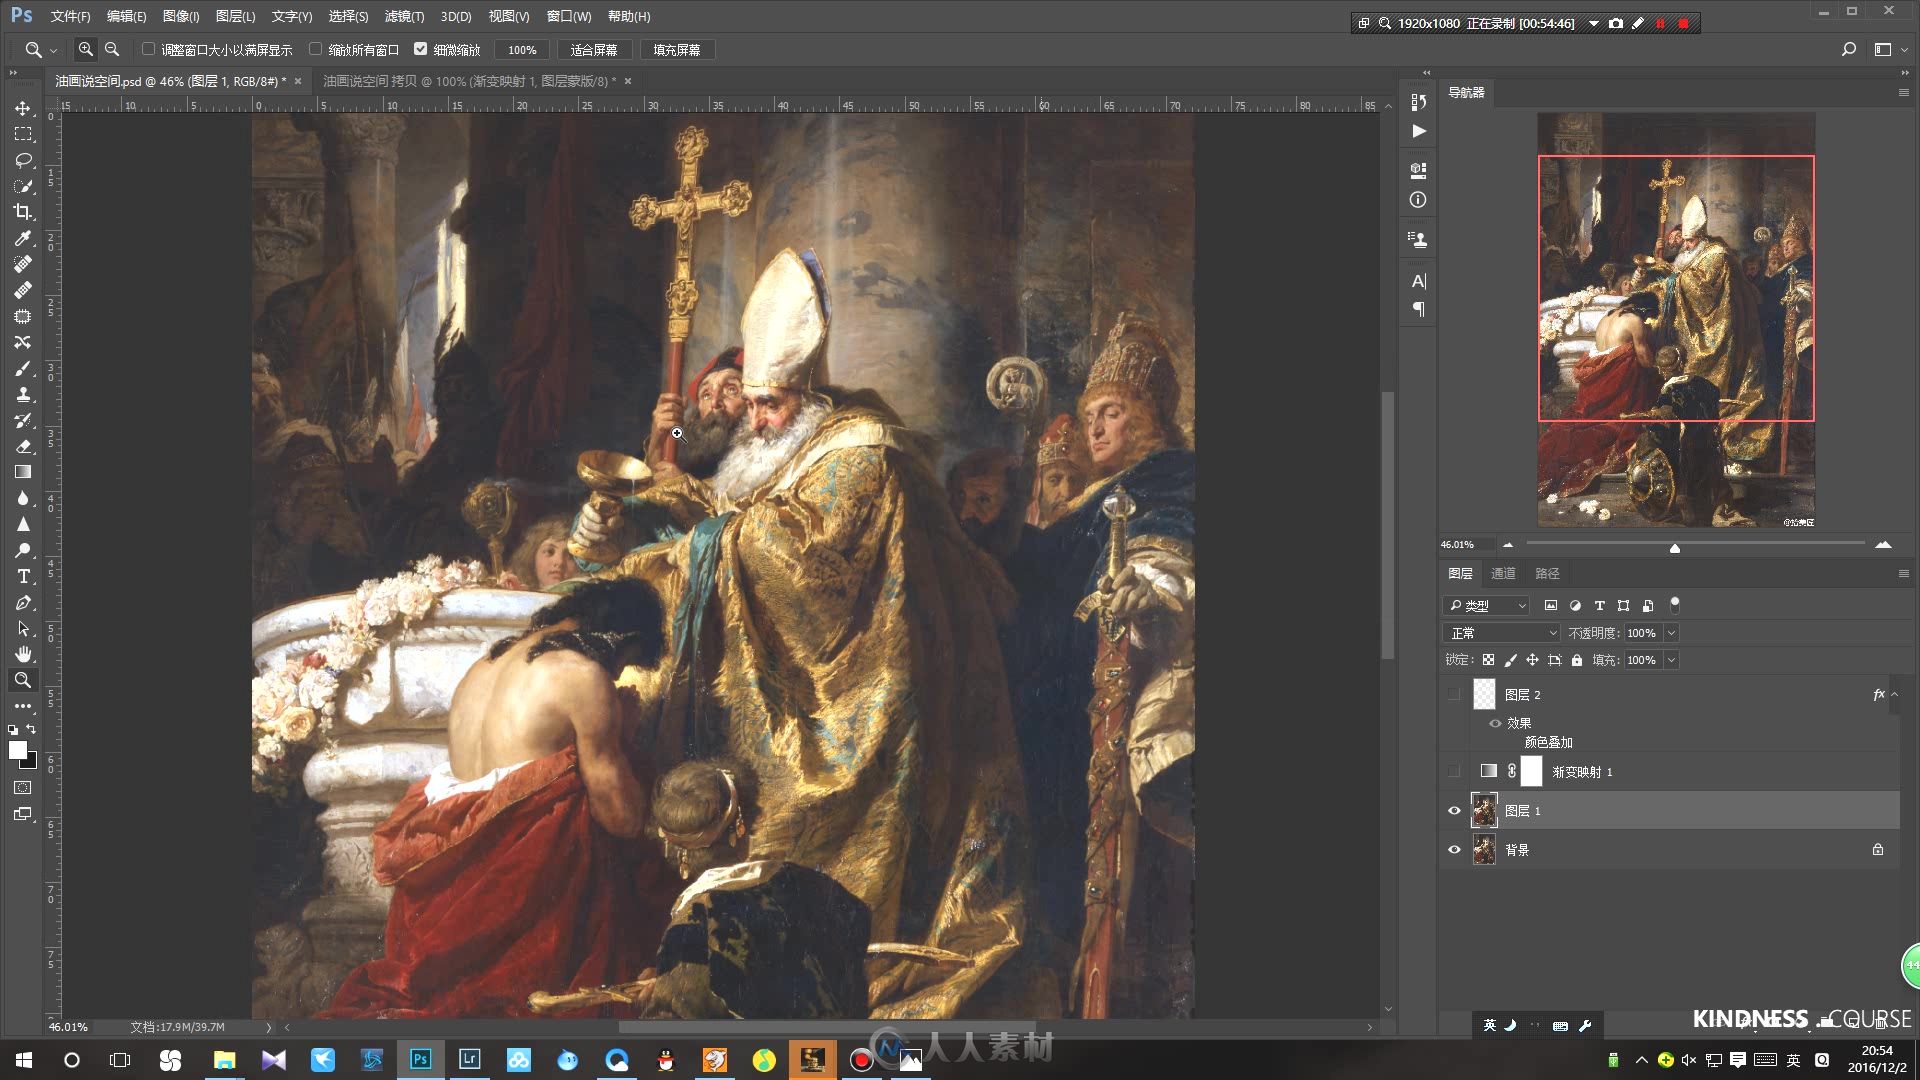The height and width of the screenshot is (1080, 1920).
Task: Click the 100% zoom button
Action: point(522,49)
